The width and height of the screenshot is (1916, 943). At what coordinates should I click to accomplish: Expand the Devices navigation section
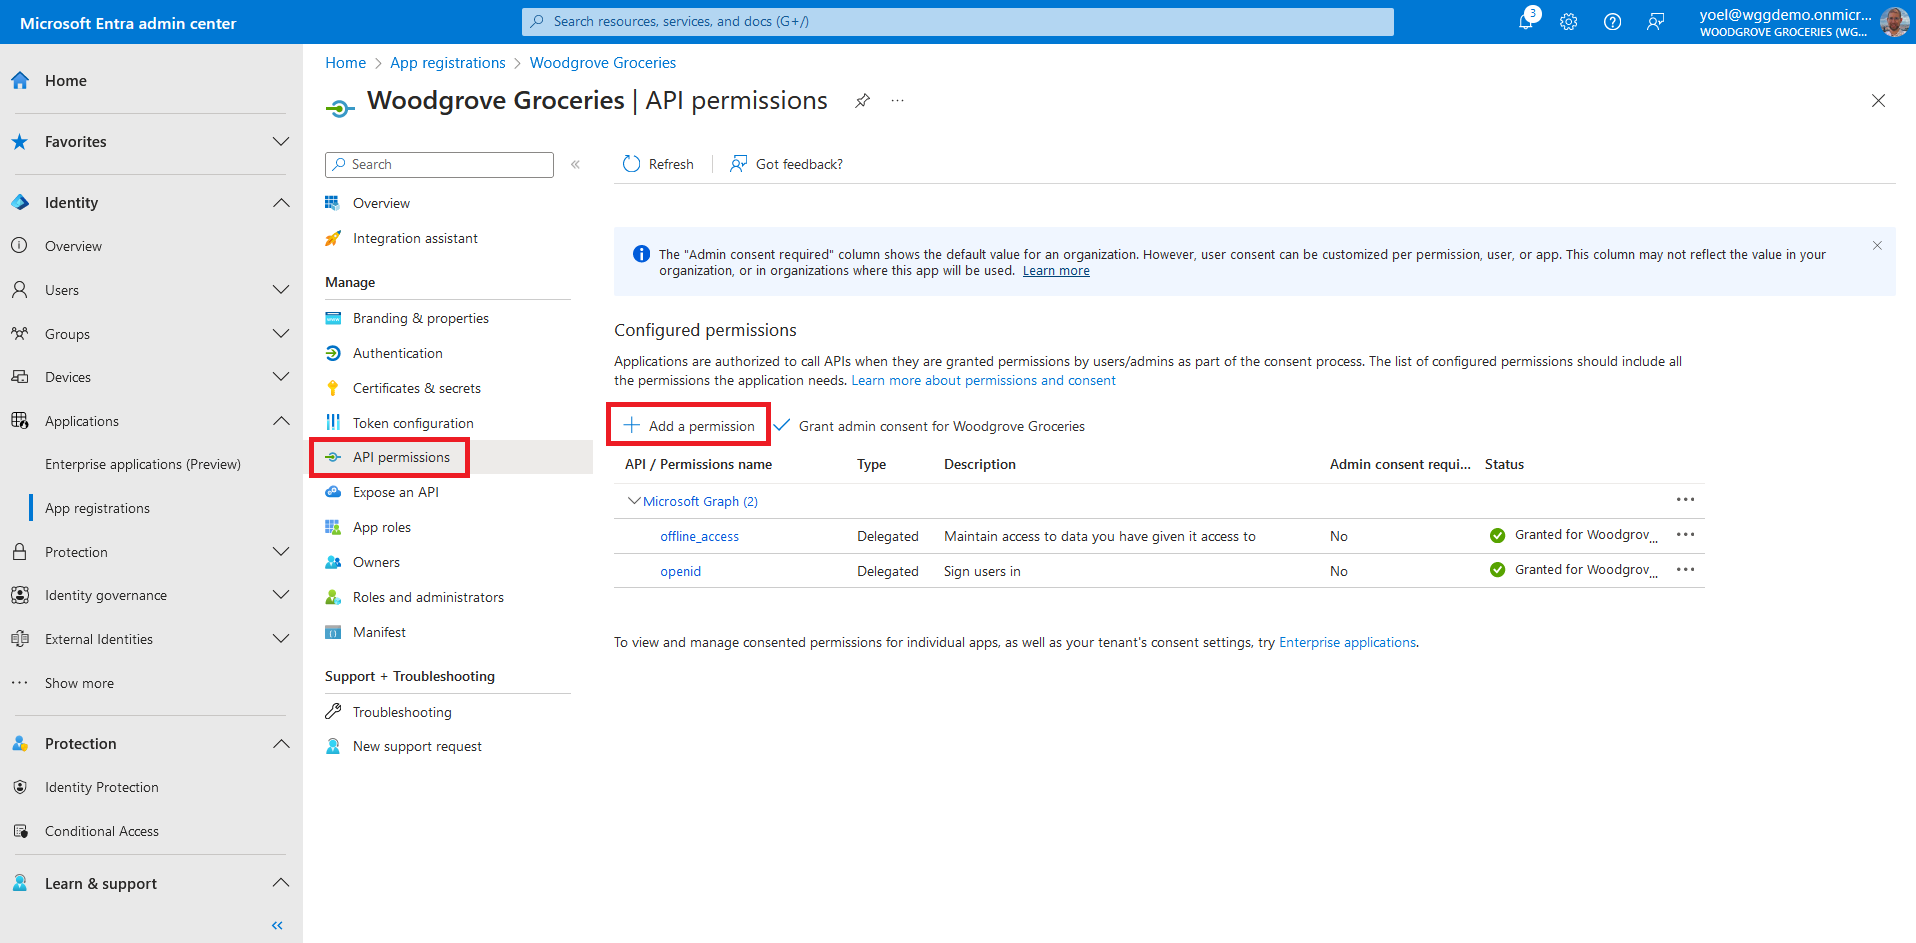click(281, 377)
